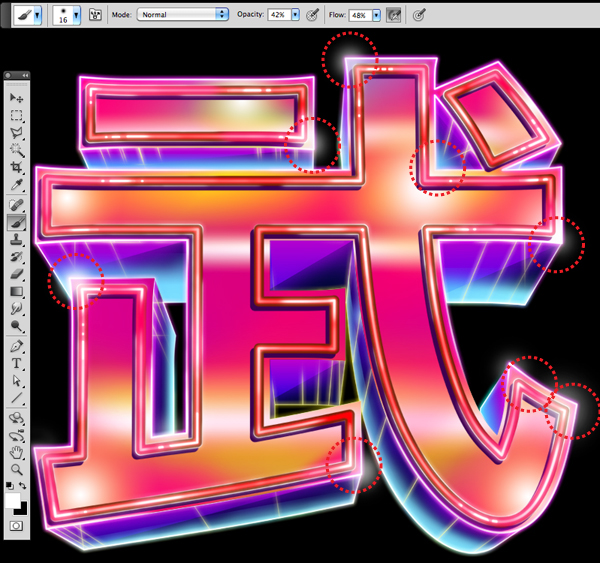Toggle Quick Mask mode
The width and height of the screenshot is (600, 563).
click(x=16, y=525)
